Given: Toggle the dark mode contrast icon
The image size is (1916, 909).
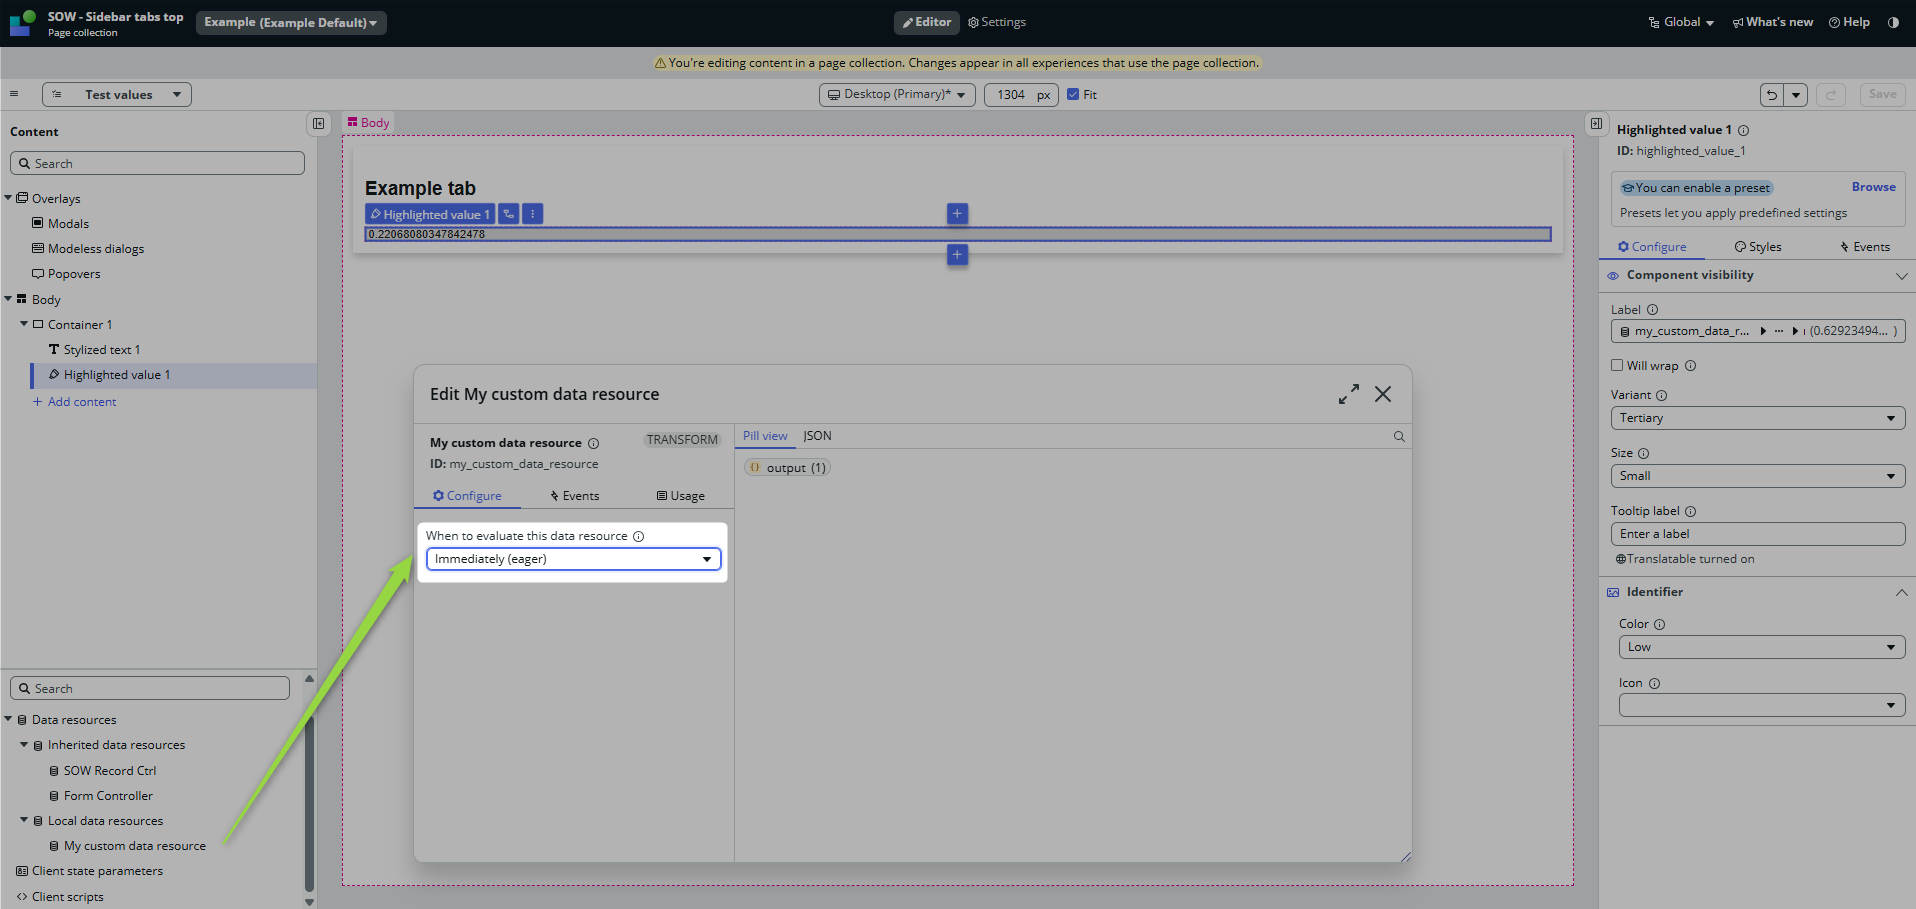Looking at the screenshot, I should pos(1893,22).
